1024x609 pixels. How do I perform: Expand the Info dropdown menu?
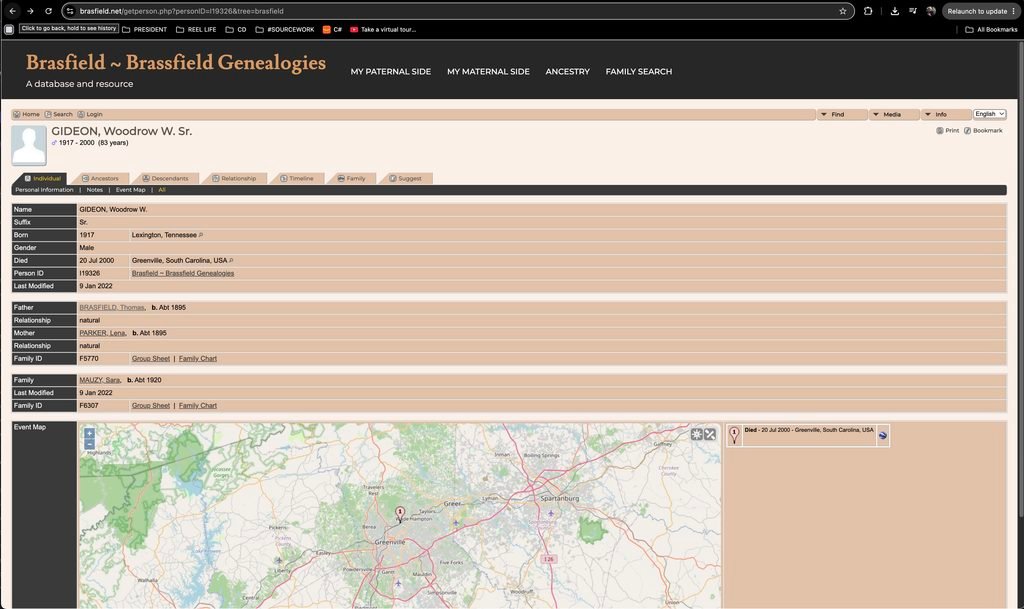(x=946, y=114)
